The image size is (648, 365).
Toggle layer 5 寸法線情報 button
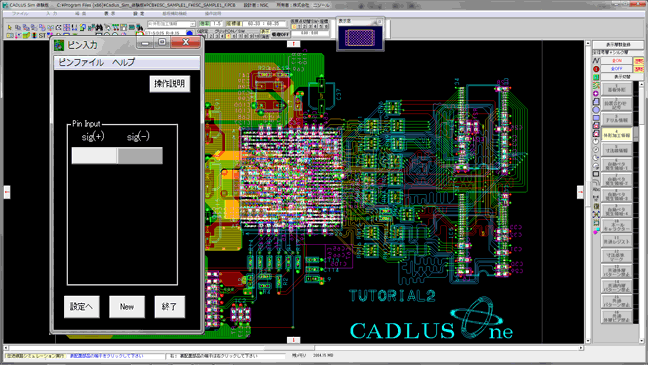[x=616, y=150]
